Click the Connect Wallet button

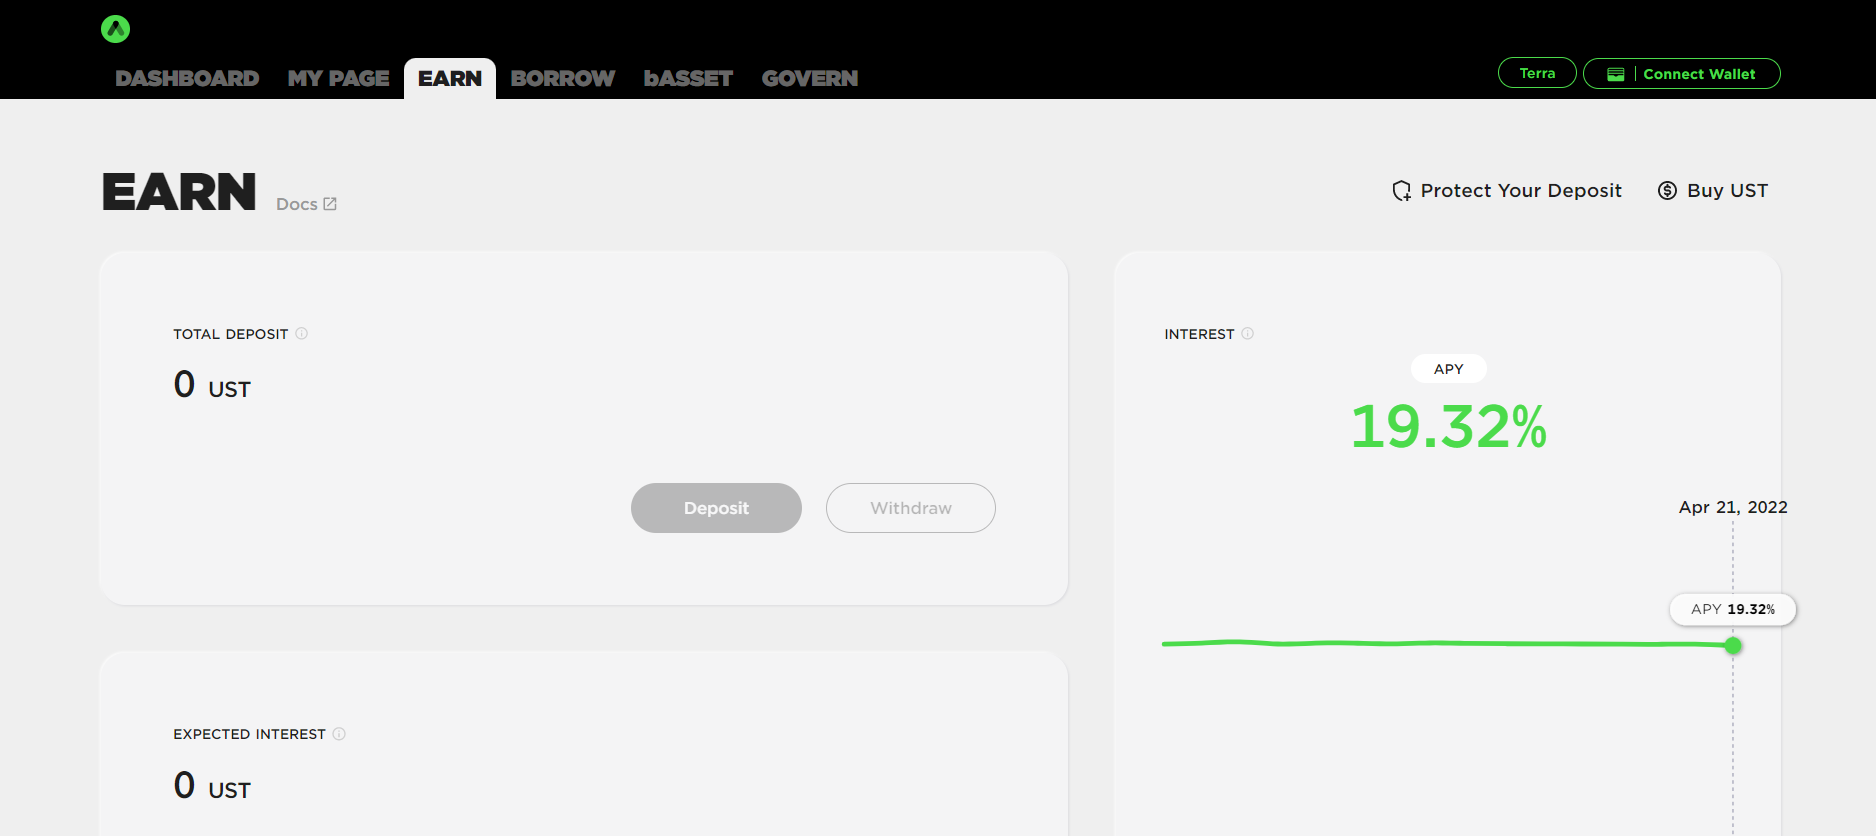click(1681, 73)
